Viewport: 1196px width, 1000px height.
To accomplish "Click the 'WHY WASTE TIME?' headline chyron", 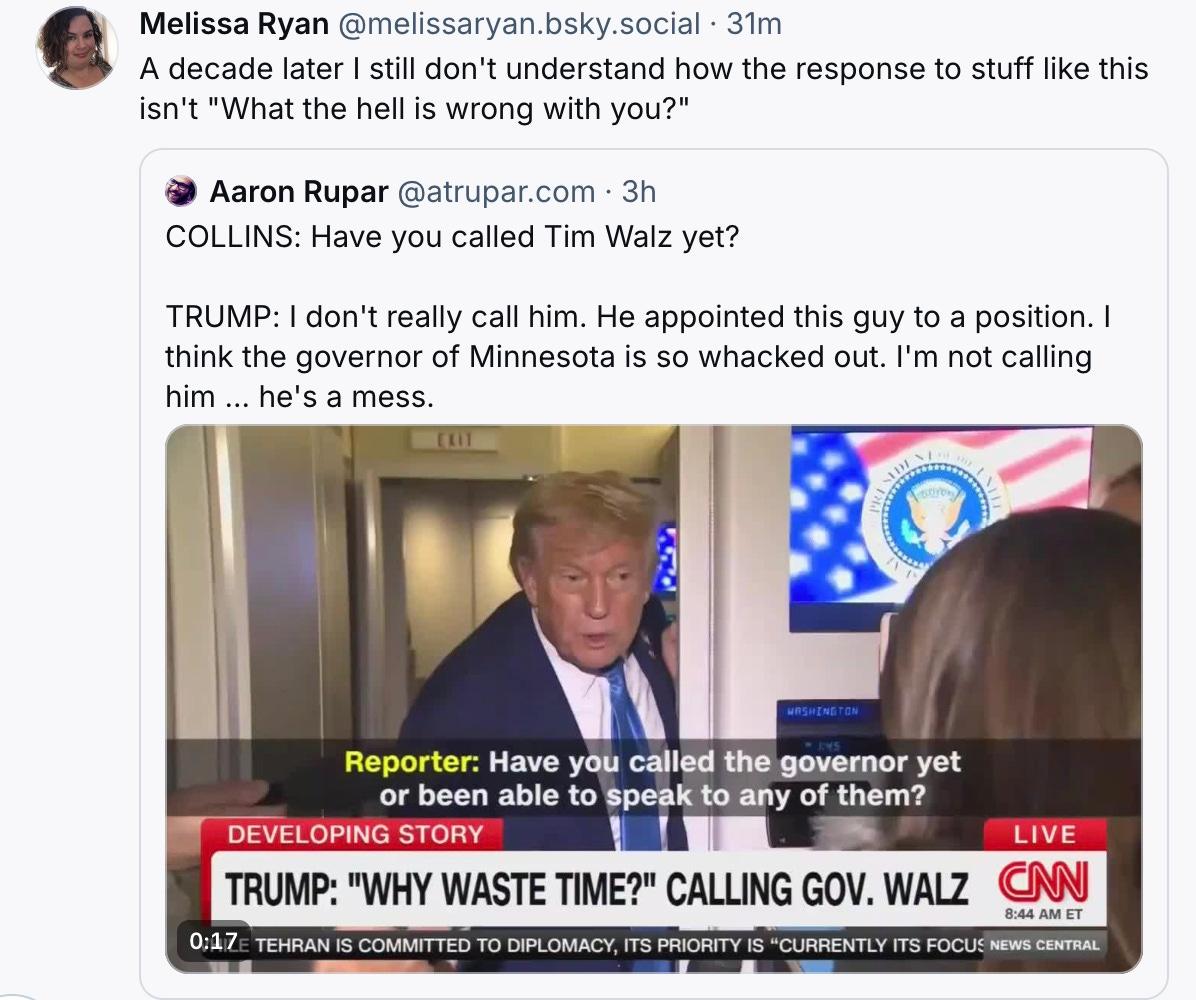I will (x=596, y=889).
